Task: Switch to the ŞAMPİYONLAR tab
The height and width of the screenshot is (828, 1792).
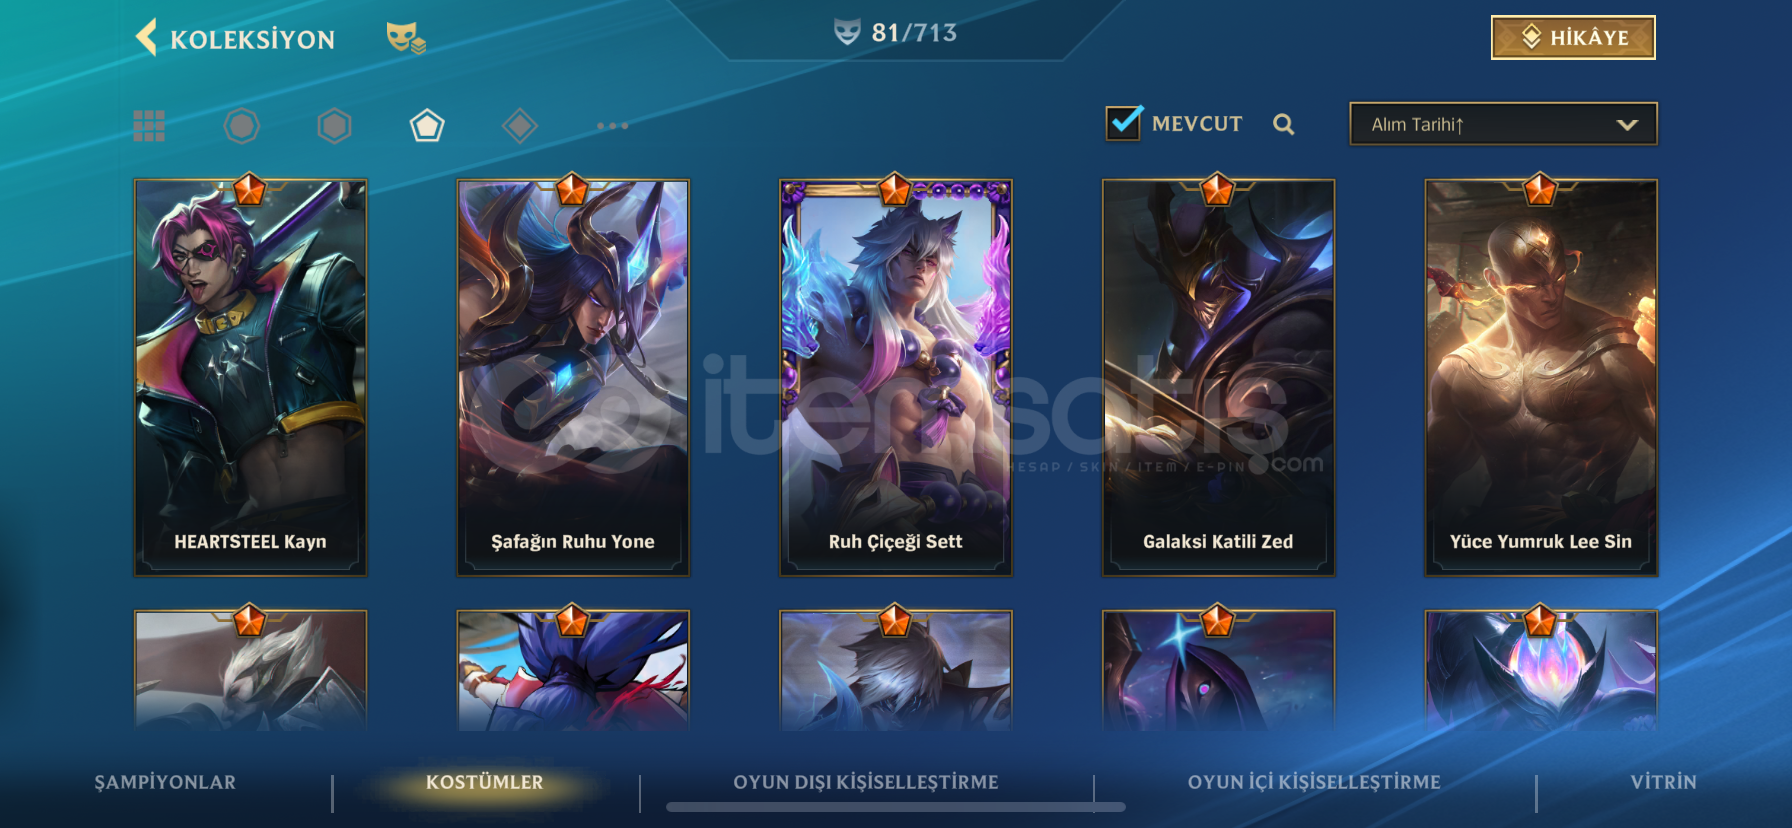Action: pos(165,782)
